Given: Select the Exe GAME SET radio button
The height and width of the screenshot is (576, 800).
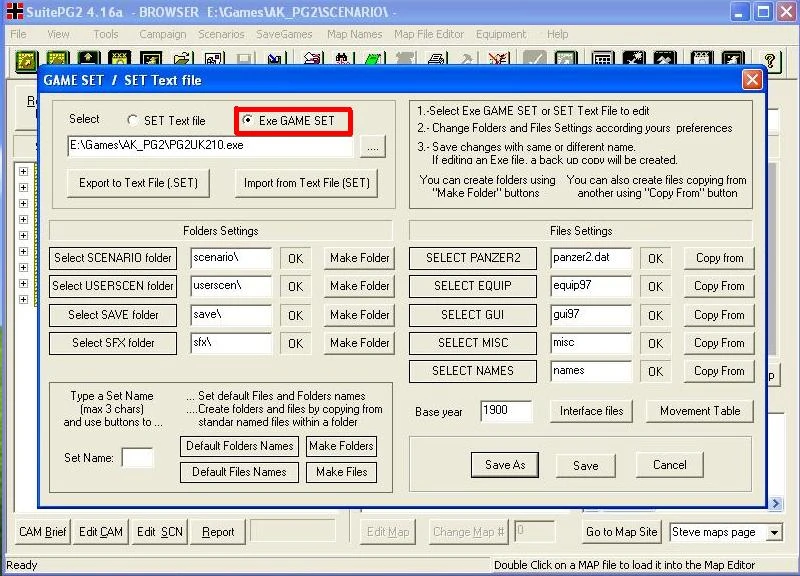Looking at the screenshot, I should click(x=247, y=120).
